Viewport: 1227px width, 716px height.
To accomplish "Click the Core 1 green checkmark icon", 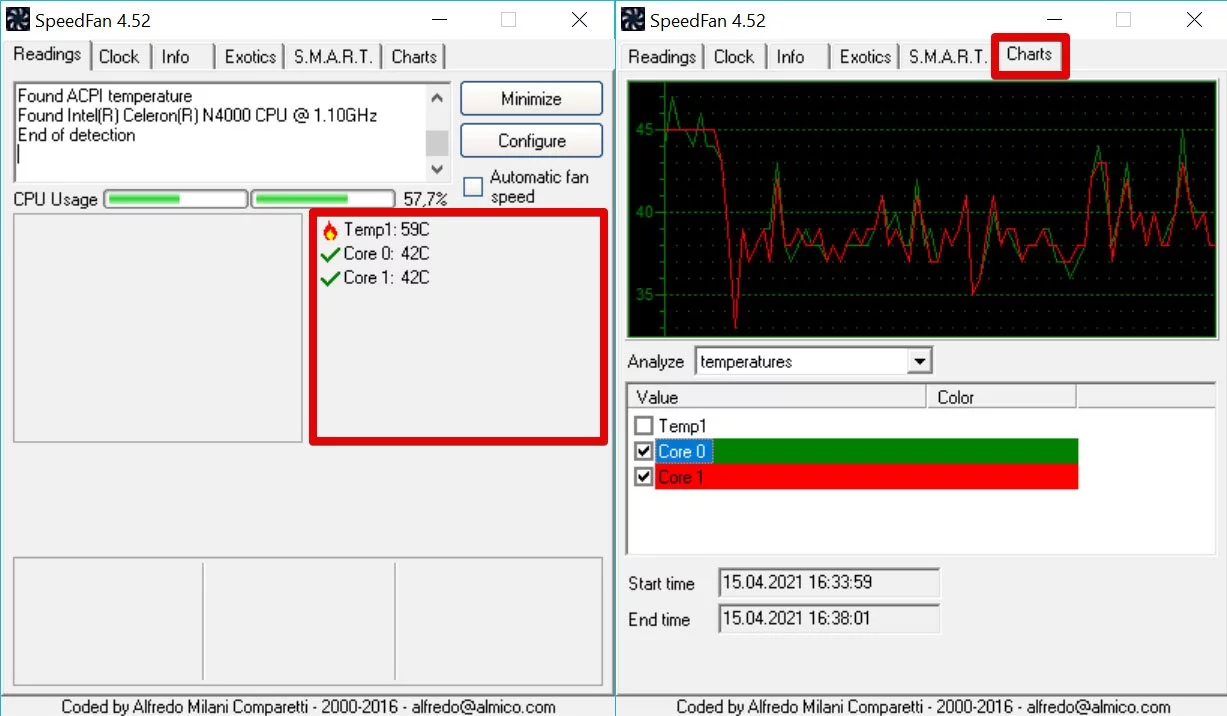I will [x=330, y=279].
